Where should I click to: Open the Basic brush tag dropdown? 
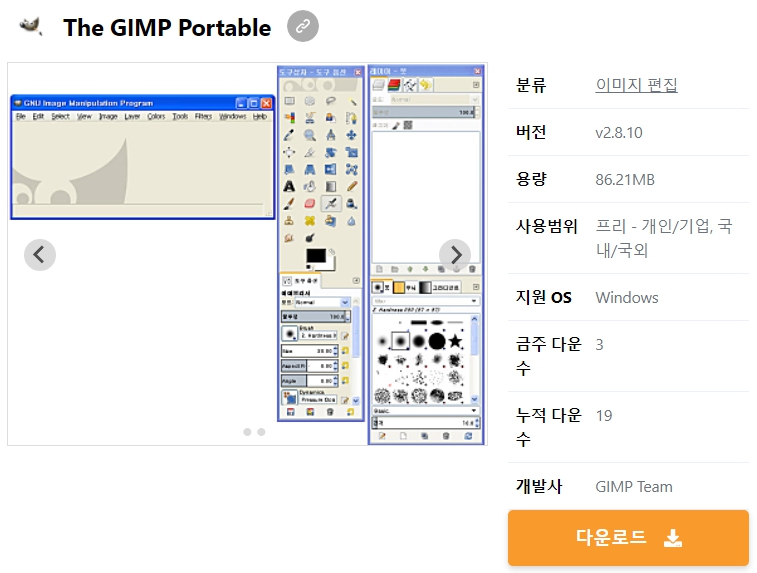425,410
